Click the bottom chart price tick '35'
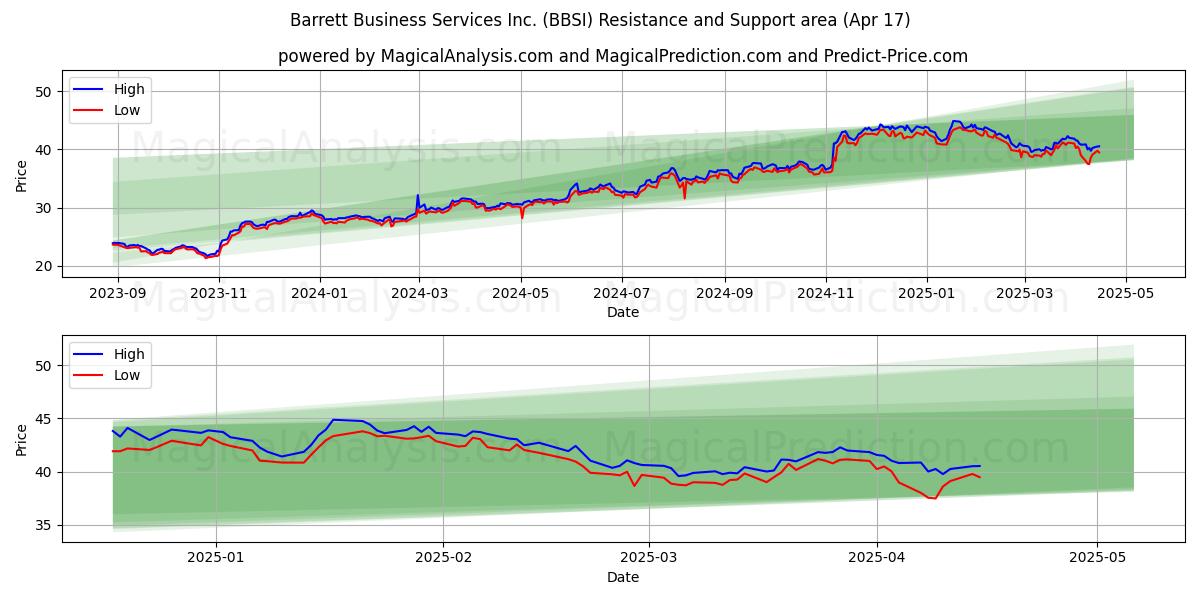Screen dimensions: 1200x600 pyautogui.click(x=46, y=525)
